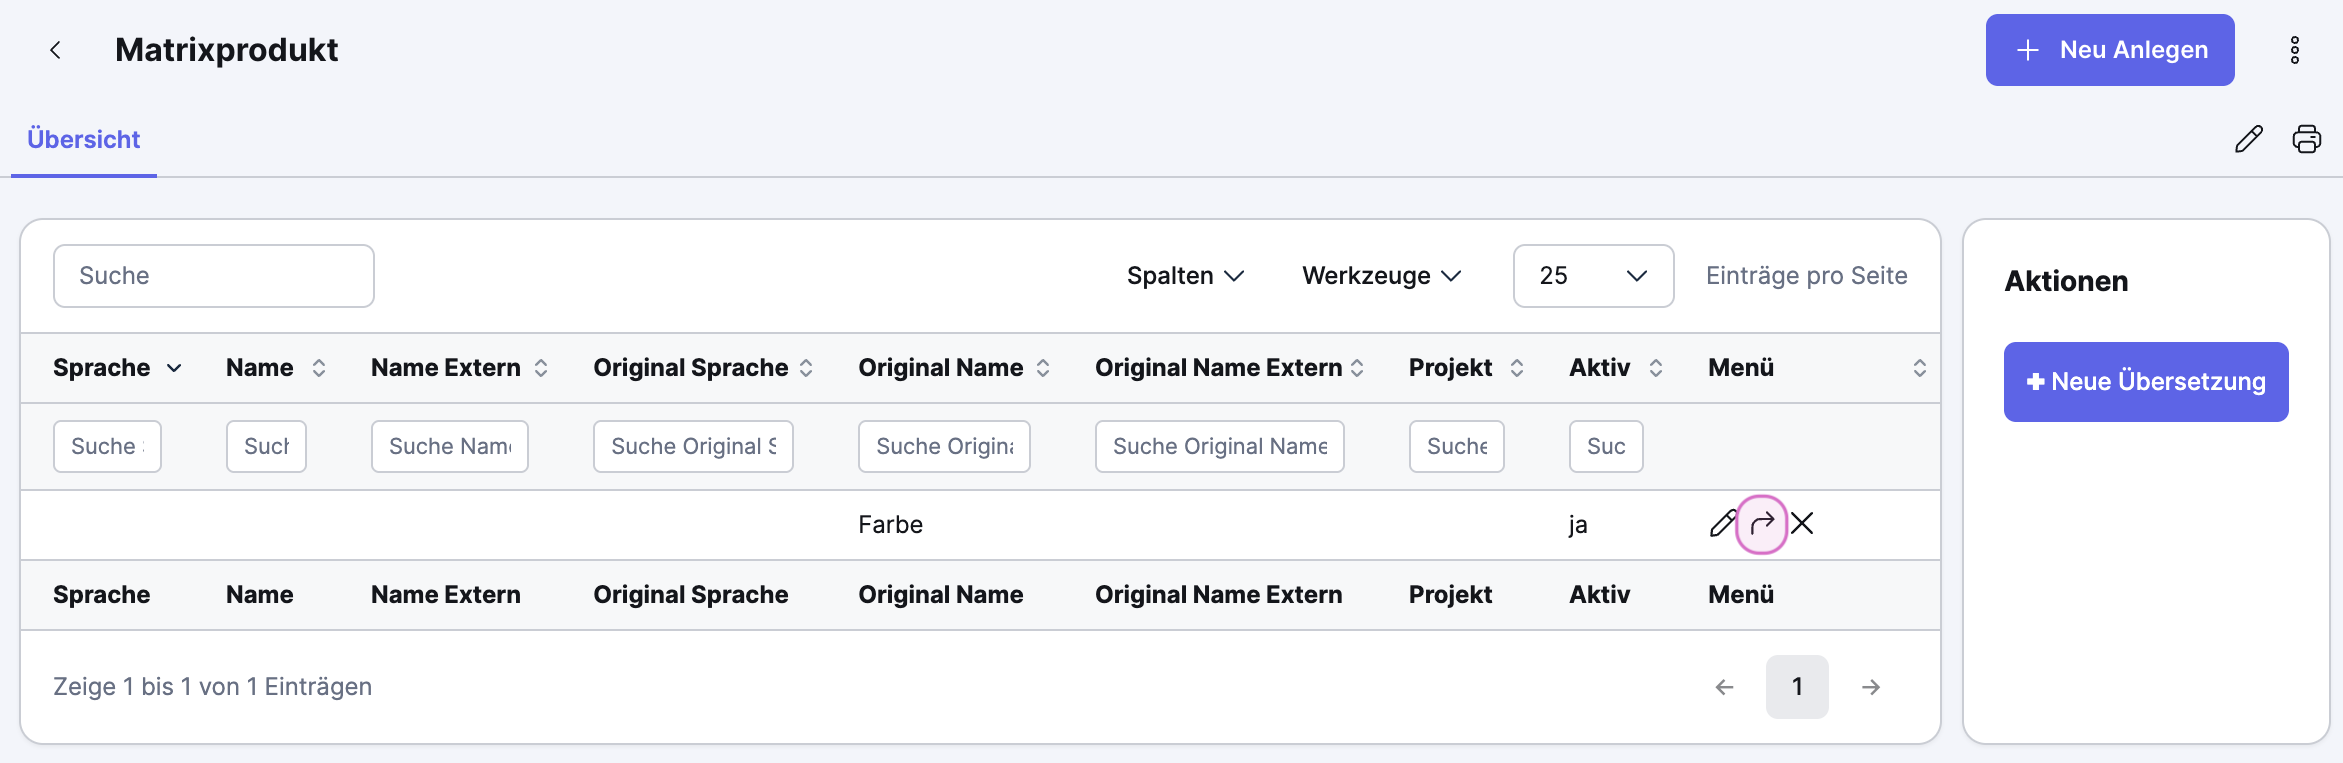Click the pencil edit icon below Neu Anlegen
Image resolution: width=2343 pixels, height=763 pixels.
[x=2248, y=139]
